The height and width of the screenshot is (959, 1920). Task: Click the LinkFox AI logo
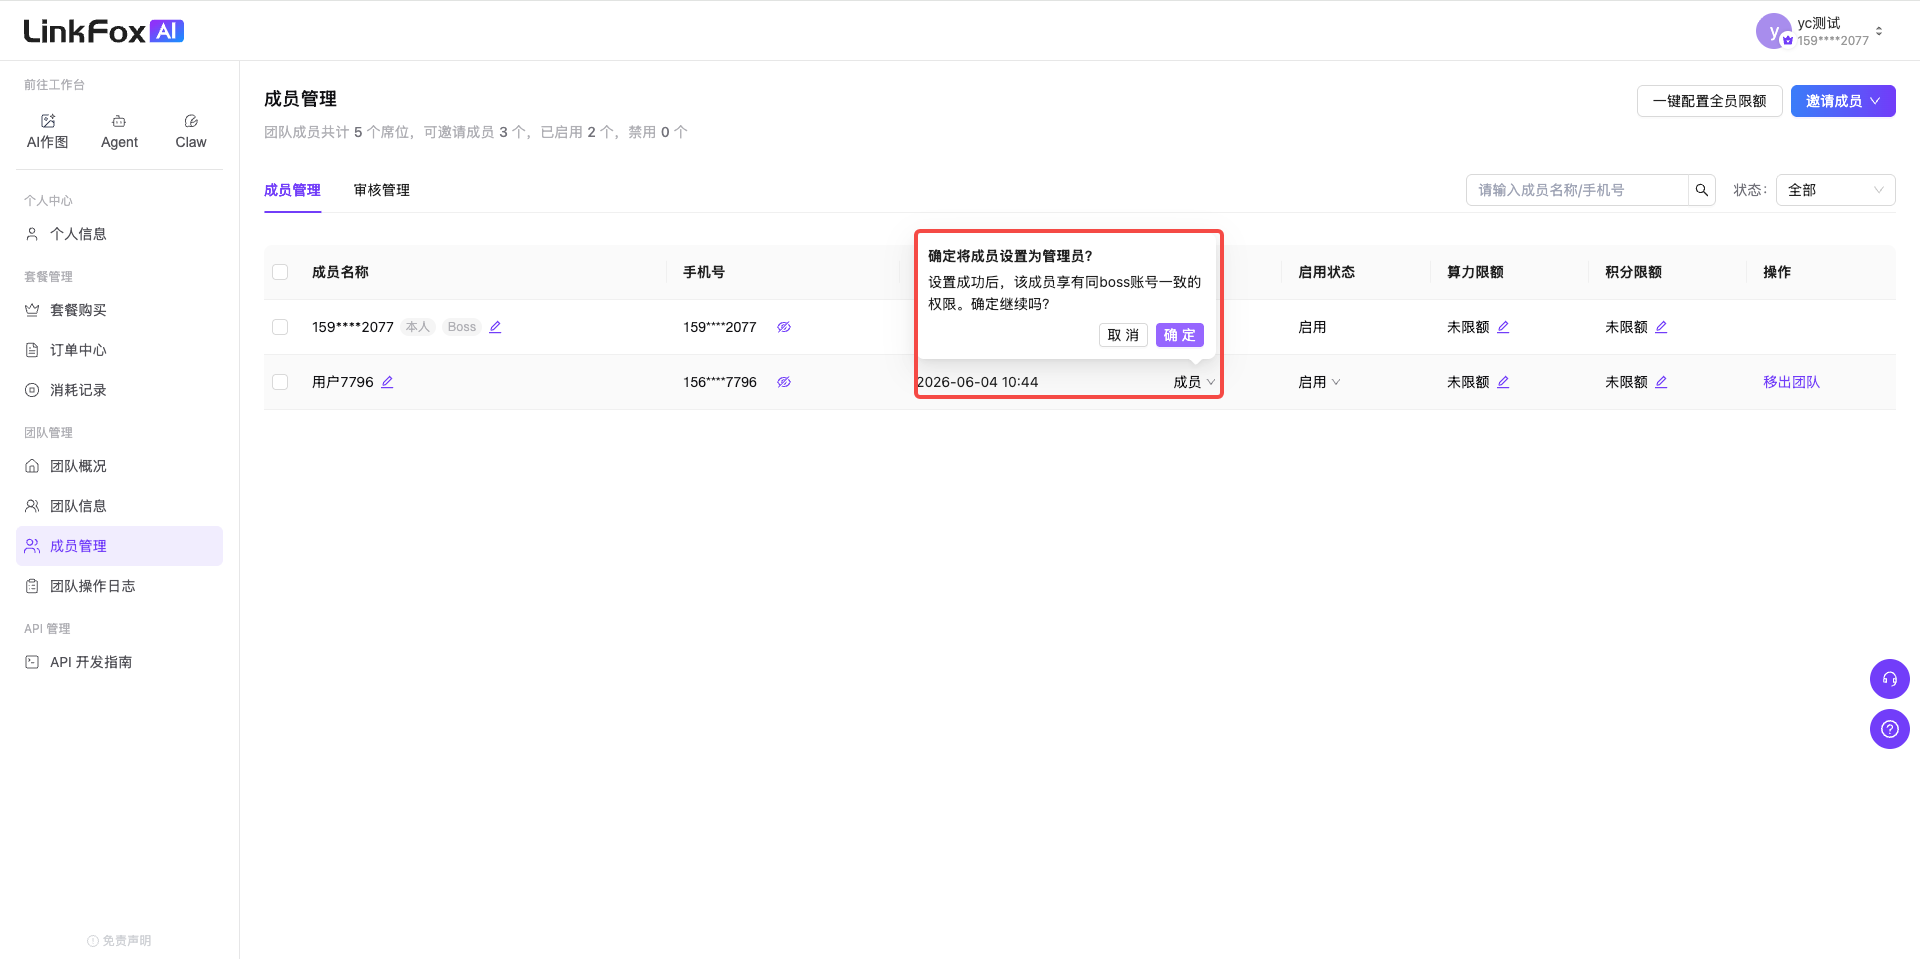[104, 31]
